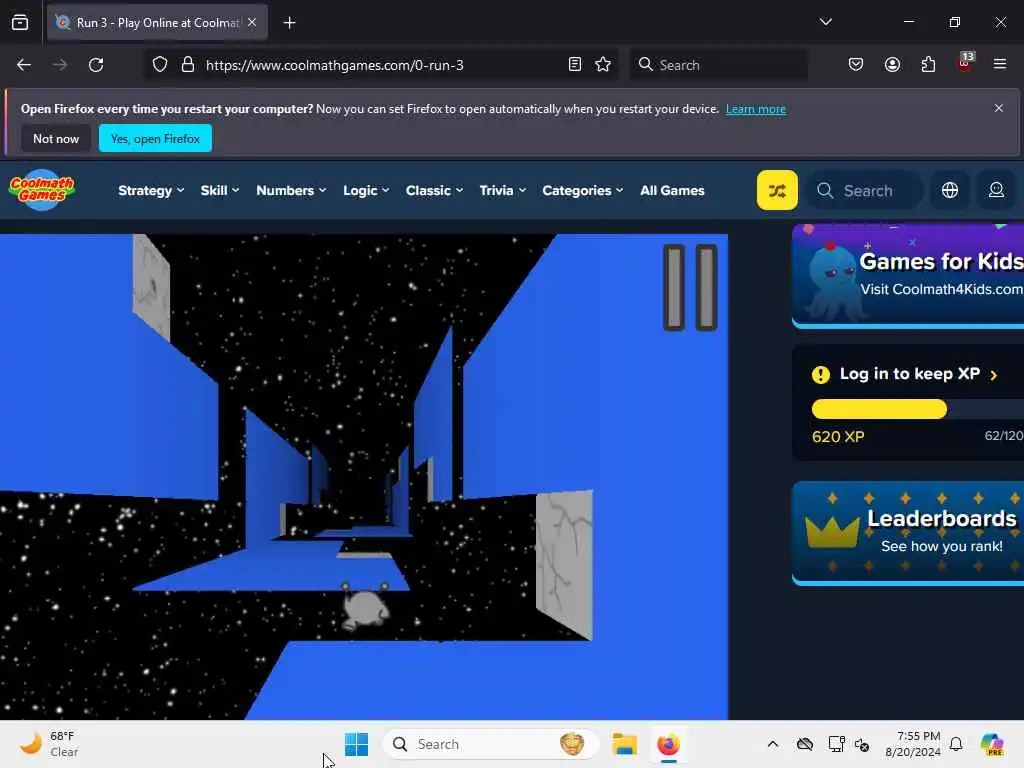Click the Coolmath Games logo
Image resolution: width=1024 pixels, height=768 pixels.
[x=42, y=190]
